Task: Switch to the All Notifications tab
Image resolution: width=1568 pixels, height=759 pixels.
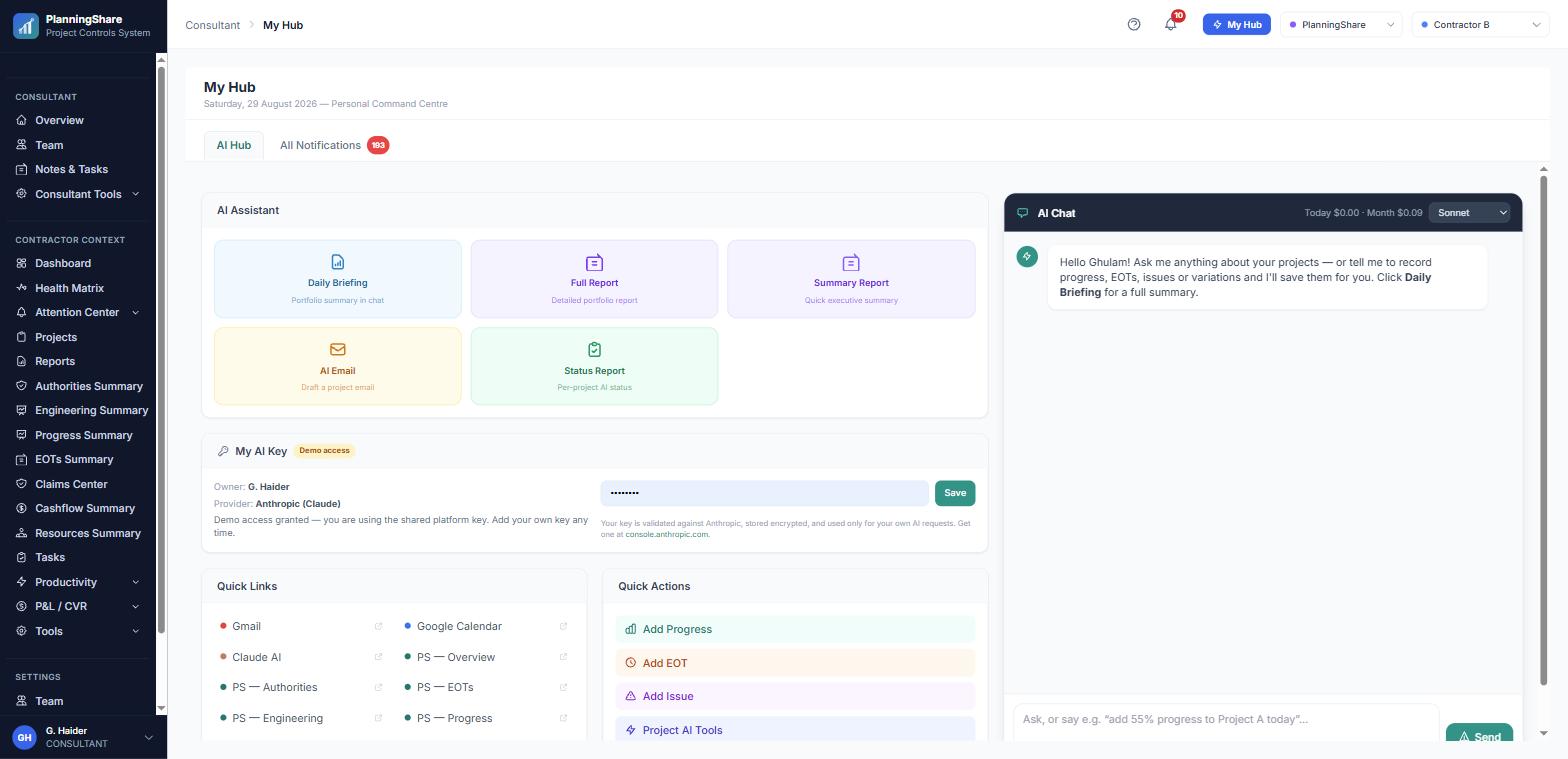Action: (x=334, y=145)
